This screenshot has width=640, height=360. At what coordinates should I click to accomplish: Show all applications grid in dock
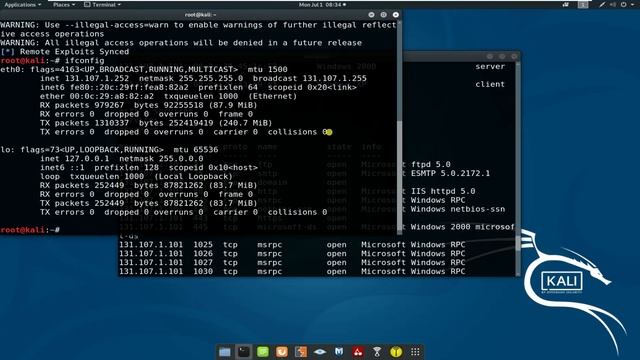415,352
